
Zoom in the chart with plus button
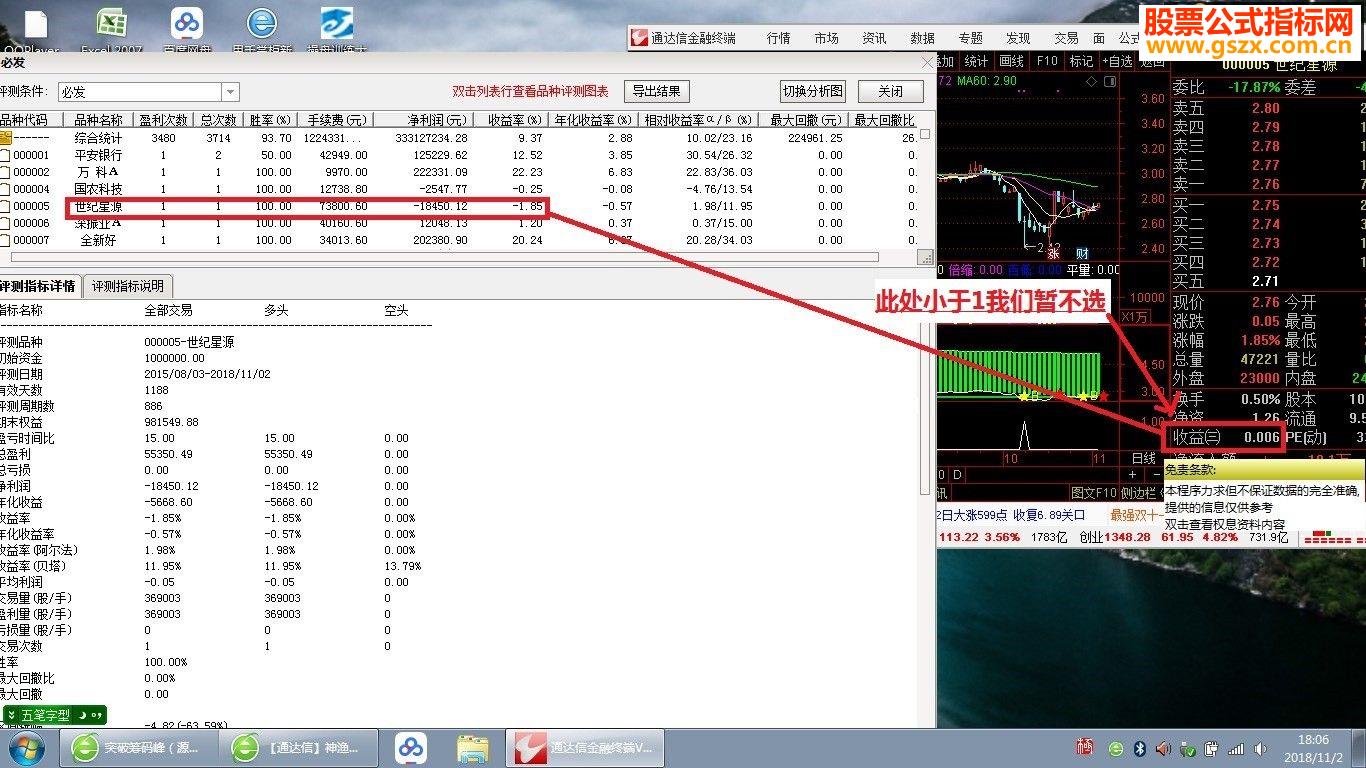click(1132, 474)
